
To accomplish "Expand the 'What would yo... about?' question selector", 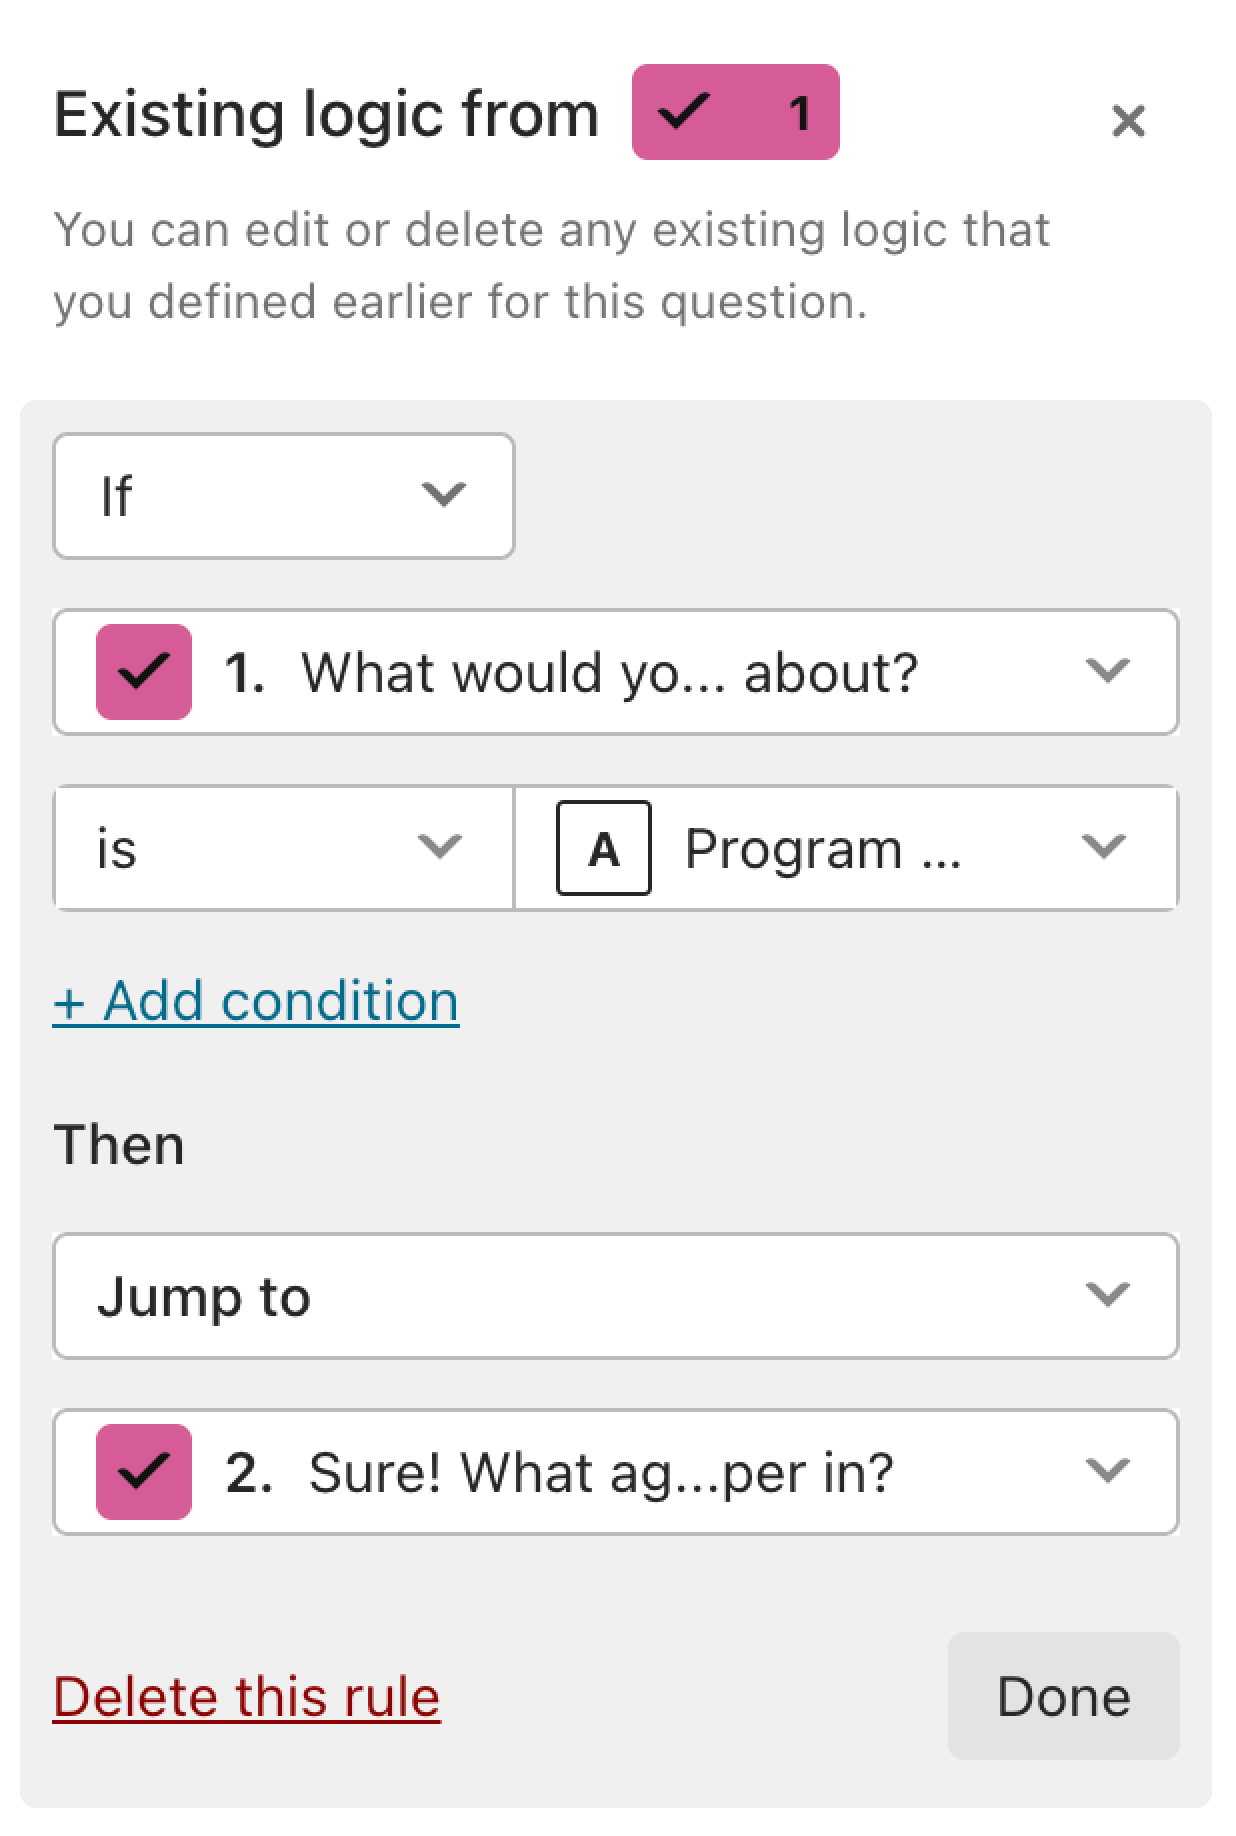I will point(616,672).
